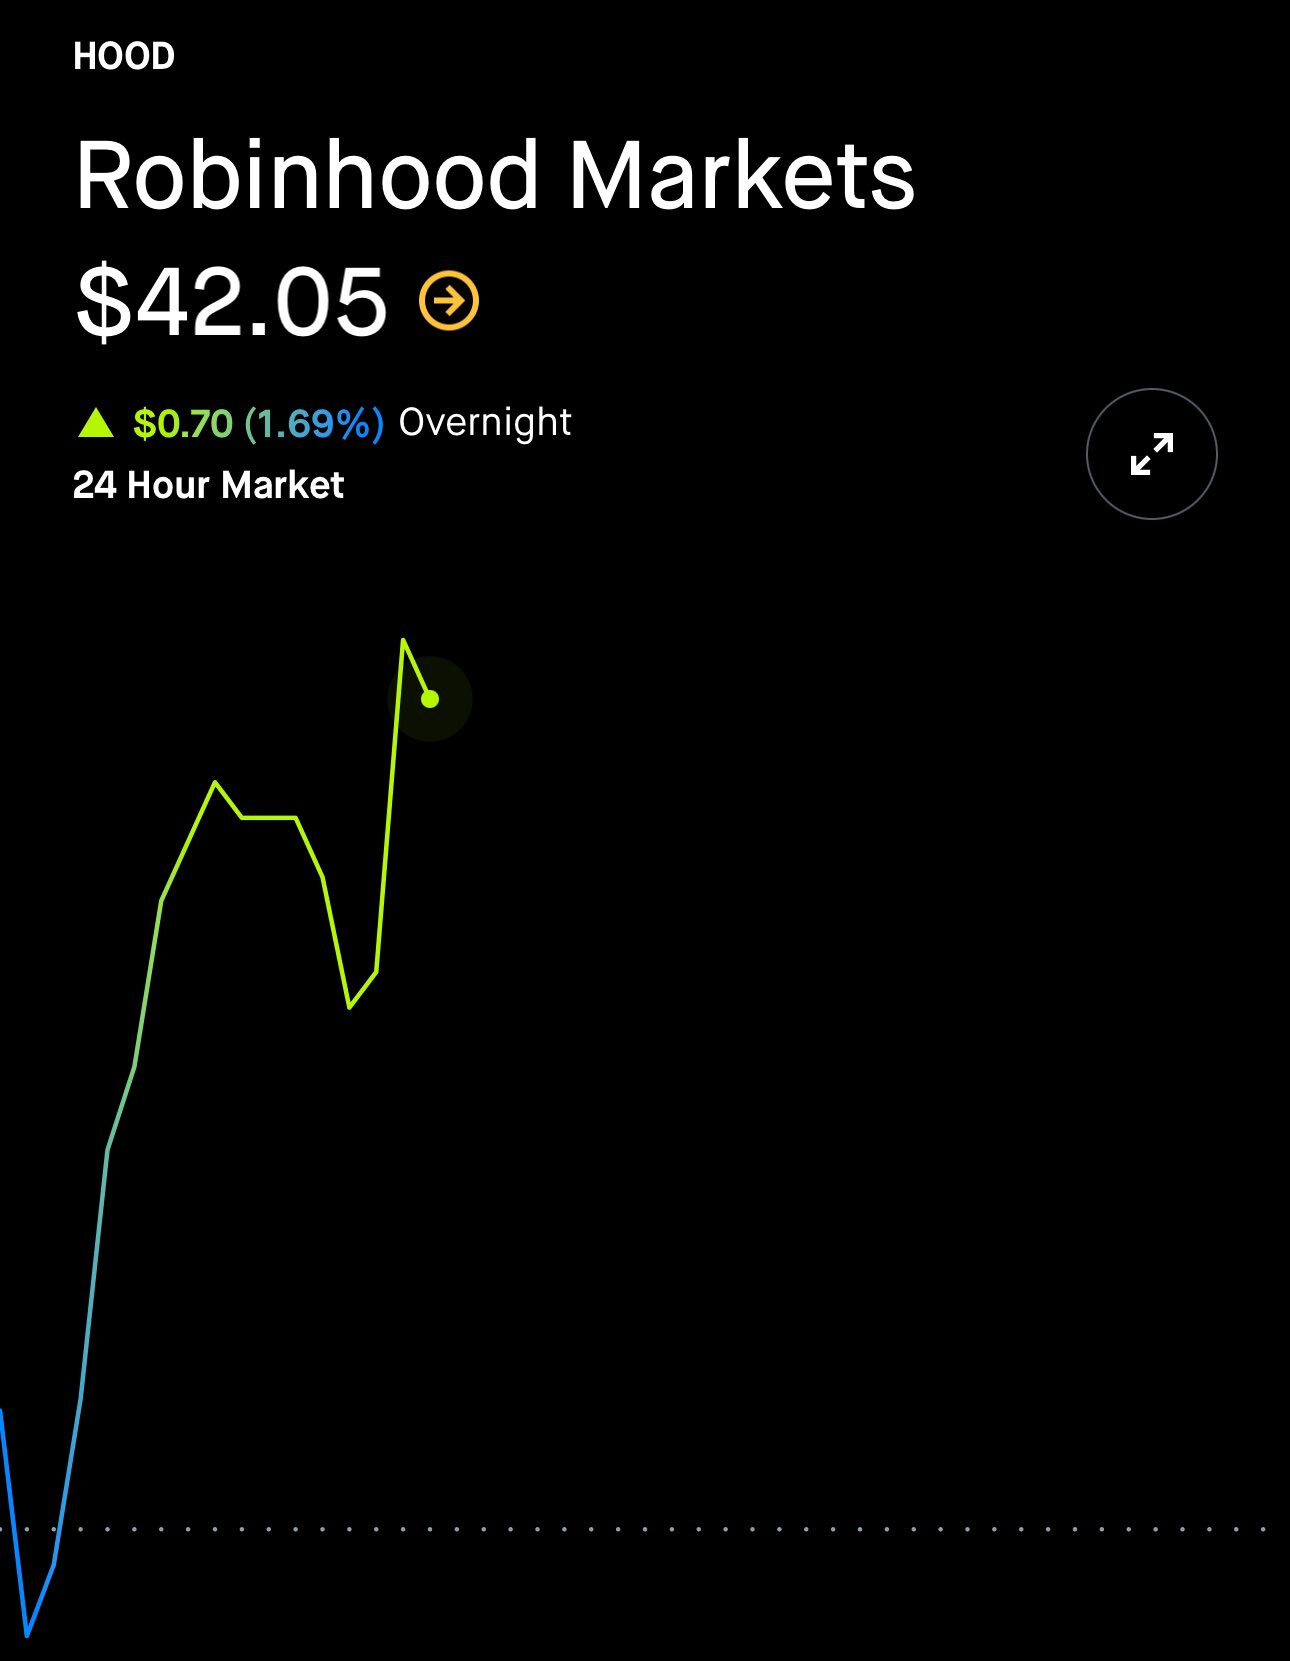Click the $0.70 gain amount
The width and height of the screenshot is (1290, 1661).
(183, 424)
